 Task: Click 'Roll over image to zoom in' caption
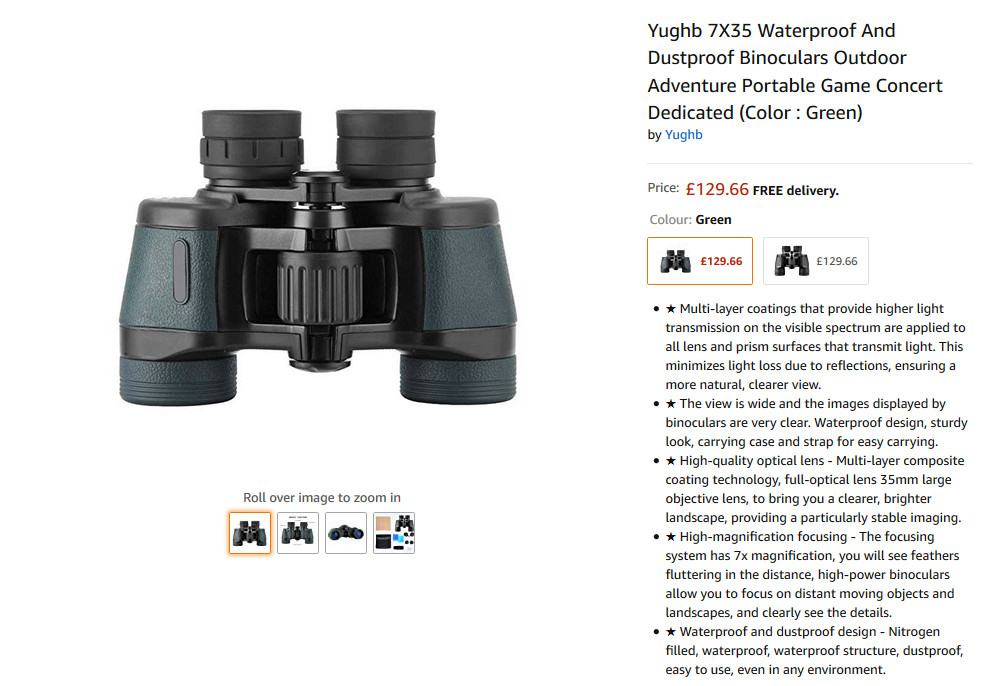pyautogui.click(x=322, y=498)
